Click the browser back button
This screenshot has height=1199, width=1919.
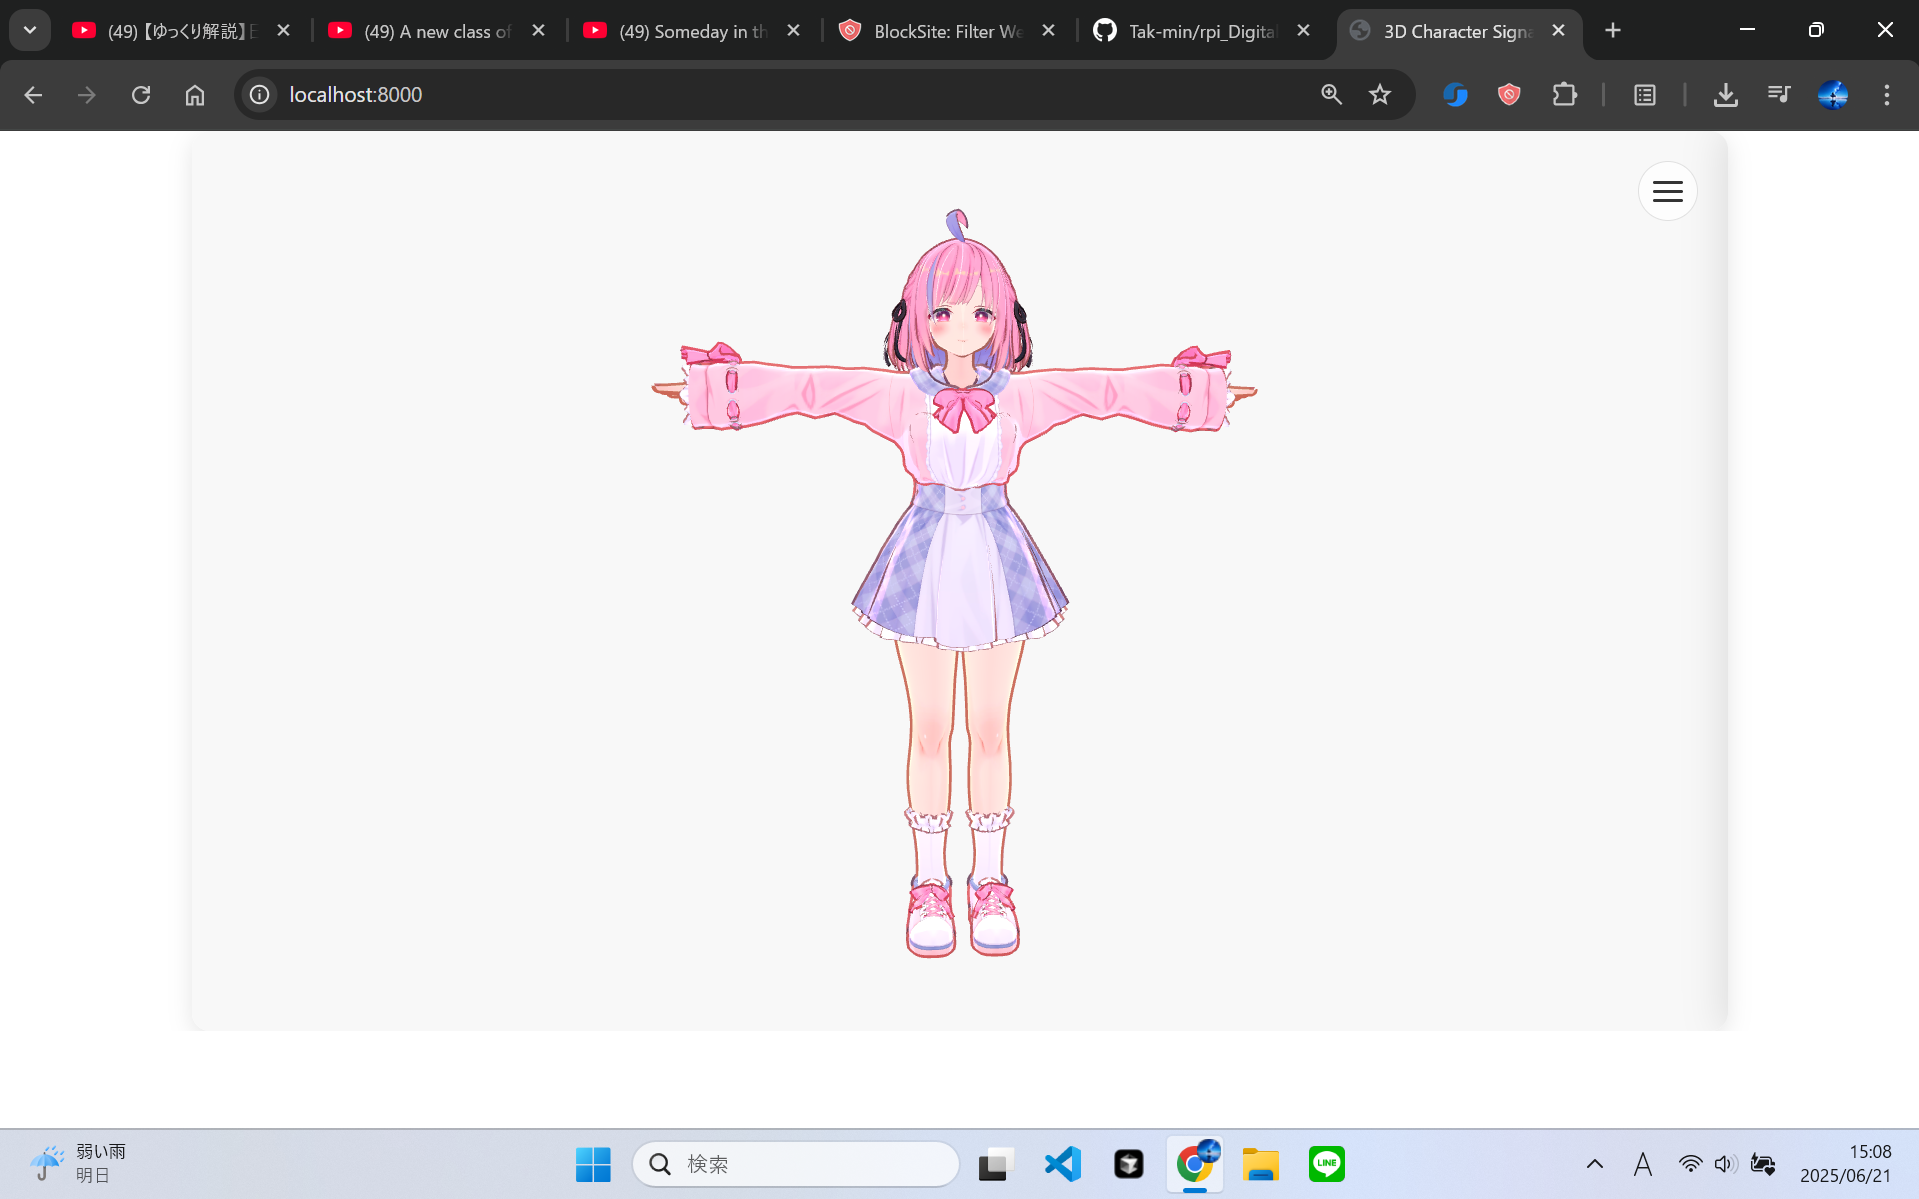[x=33, y=95]
